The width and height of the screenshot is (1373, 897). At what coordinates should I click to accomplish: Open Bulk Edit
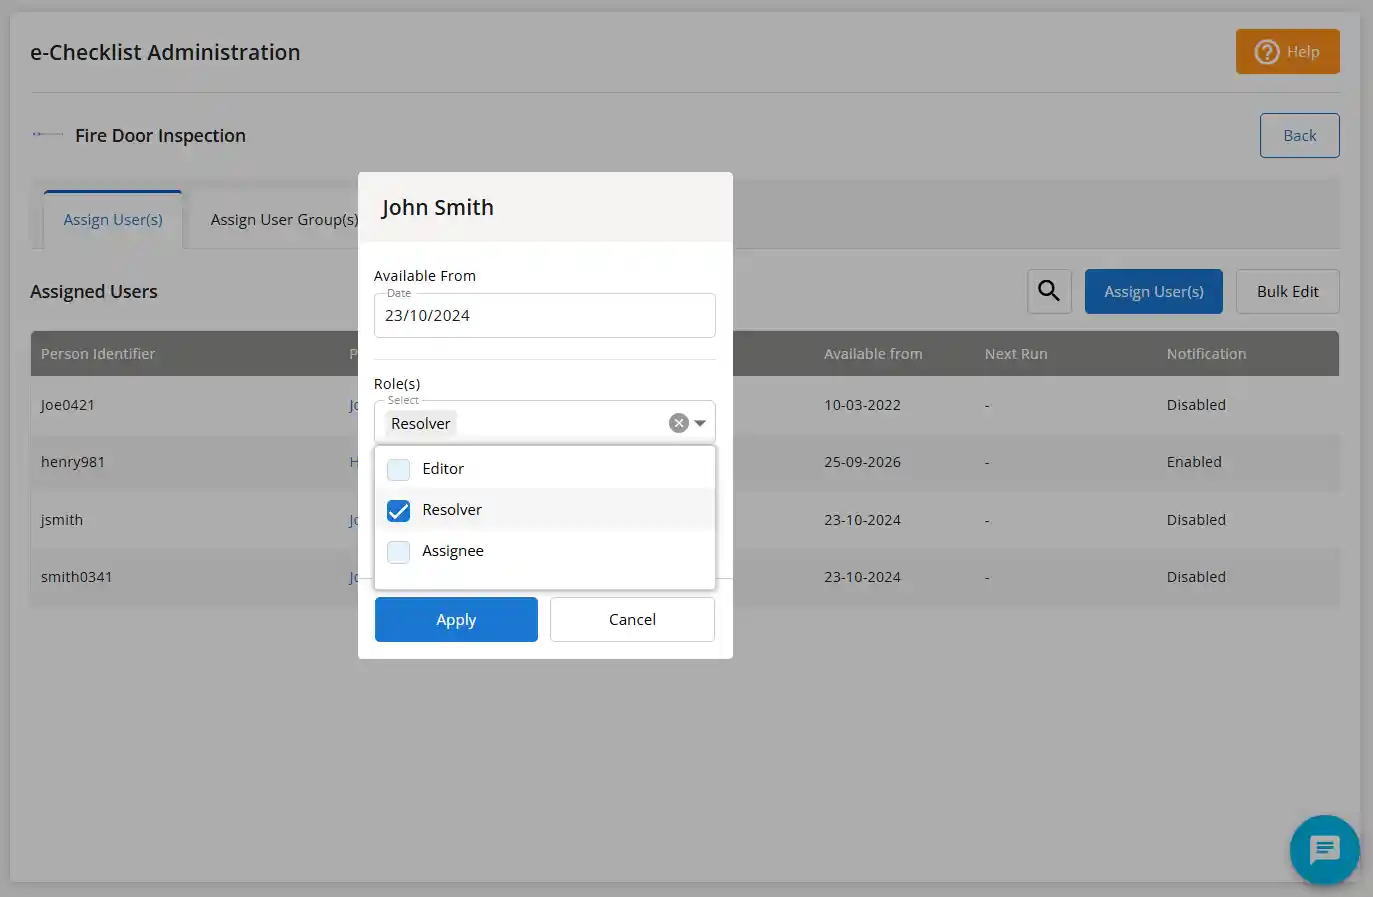[1287, 291]
